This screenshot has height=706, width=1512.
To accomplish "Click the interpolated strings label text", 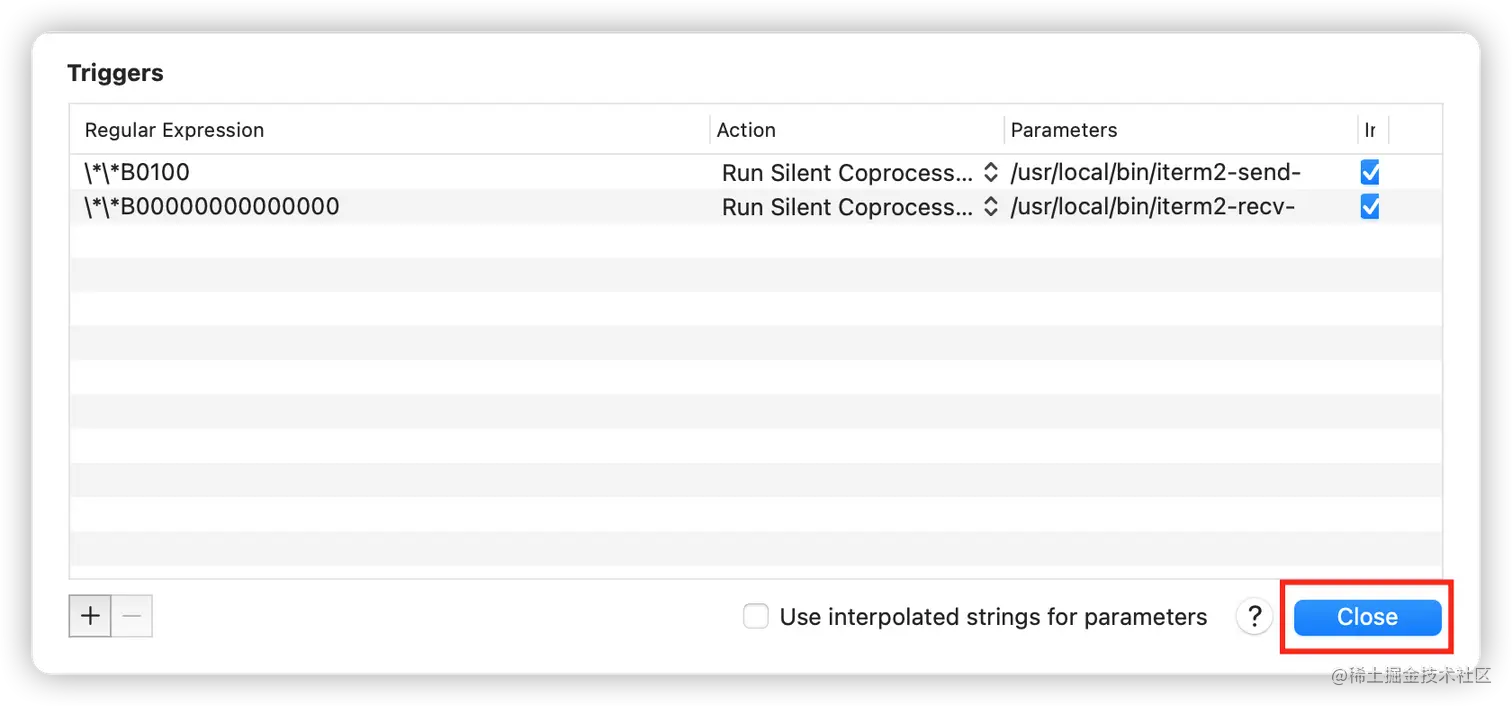I will [x=993, y=617].
